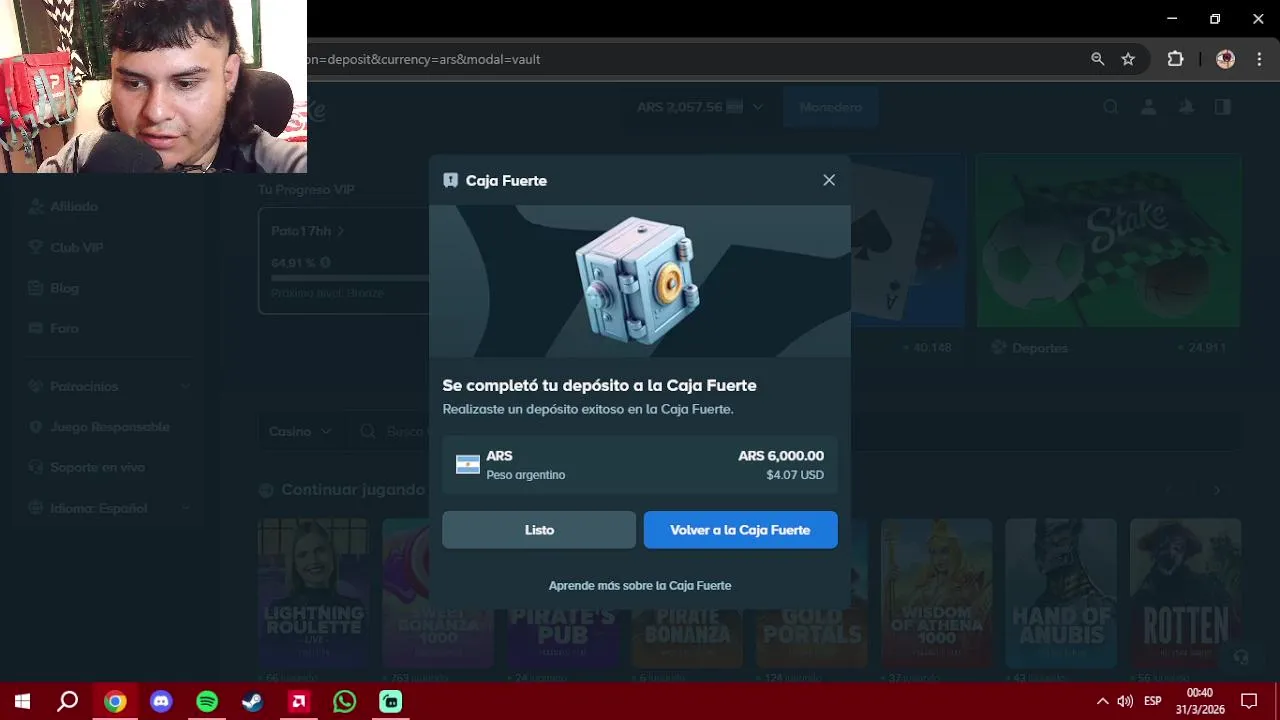Open the Wisdom of Athena 1000 tile
The image size is (1280, 720).
pyautogui.click(x=936, y=593)
